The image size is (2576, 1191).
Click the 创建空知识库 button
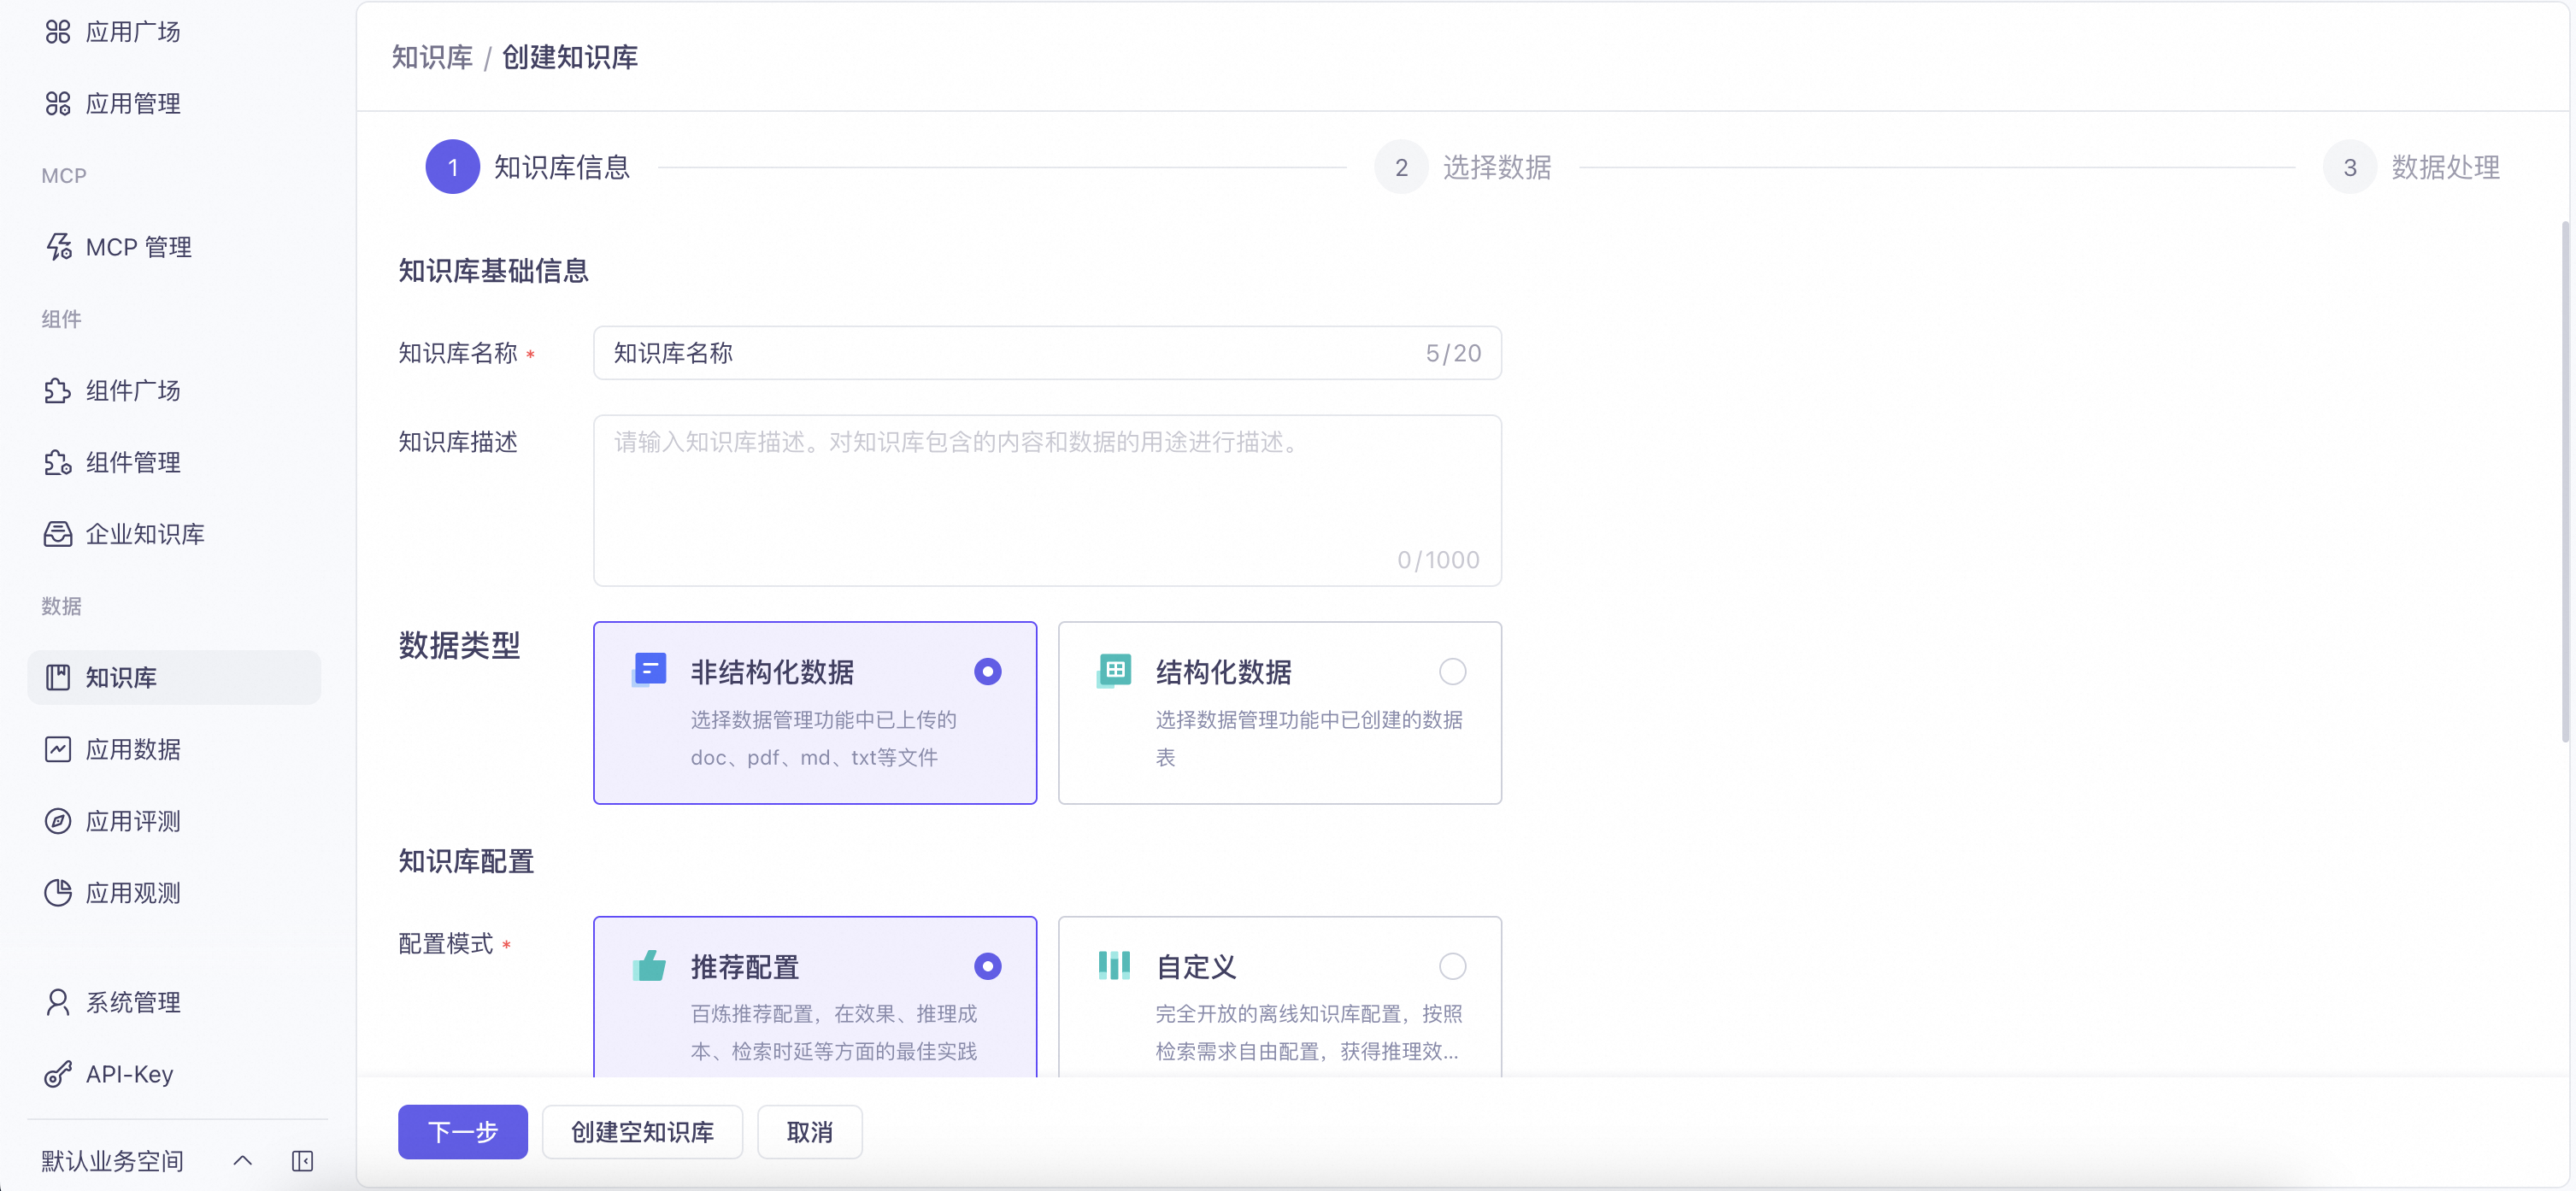(x=642, y=1132)
